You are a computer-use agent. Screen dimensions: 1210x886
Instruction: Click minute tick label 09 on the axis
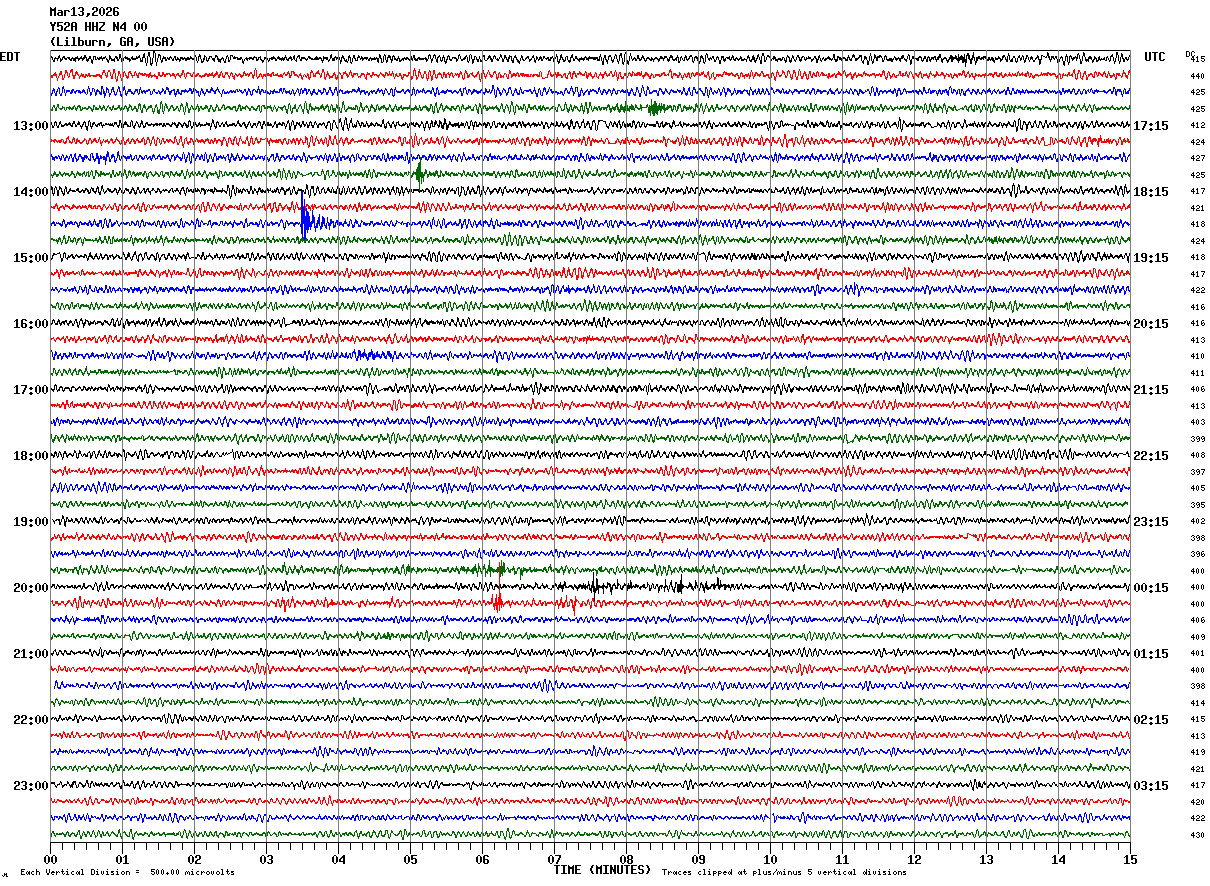698,859
